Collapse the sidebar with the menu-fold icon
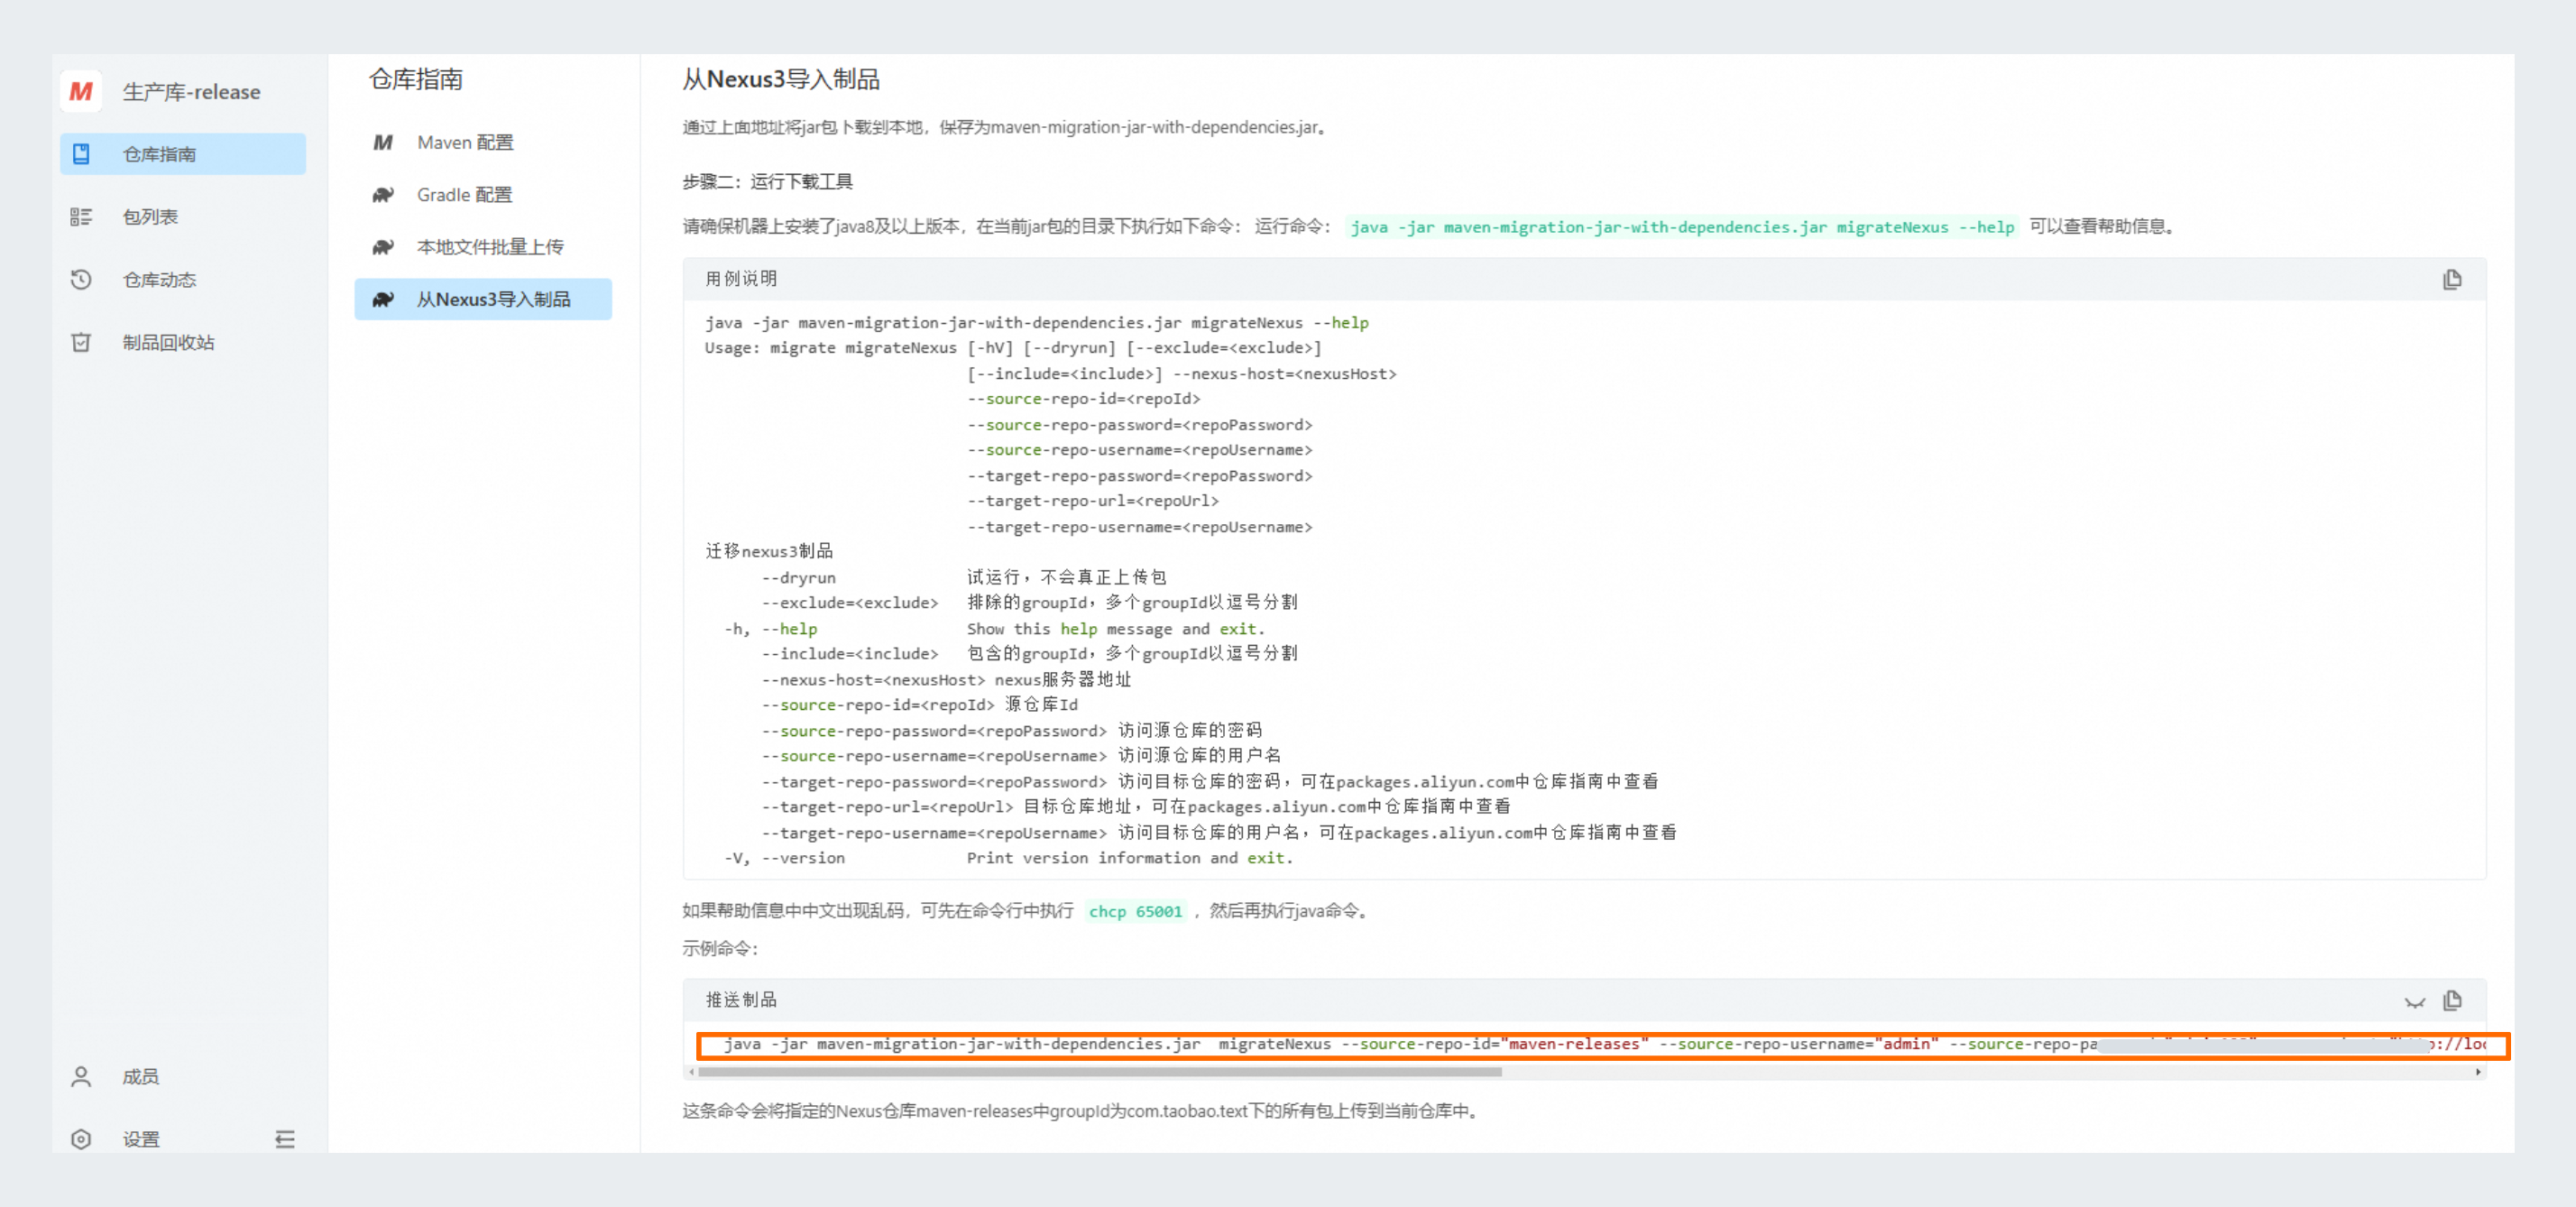2576x1207 pixels. [x=285, y=1139]
